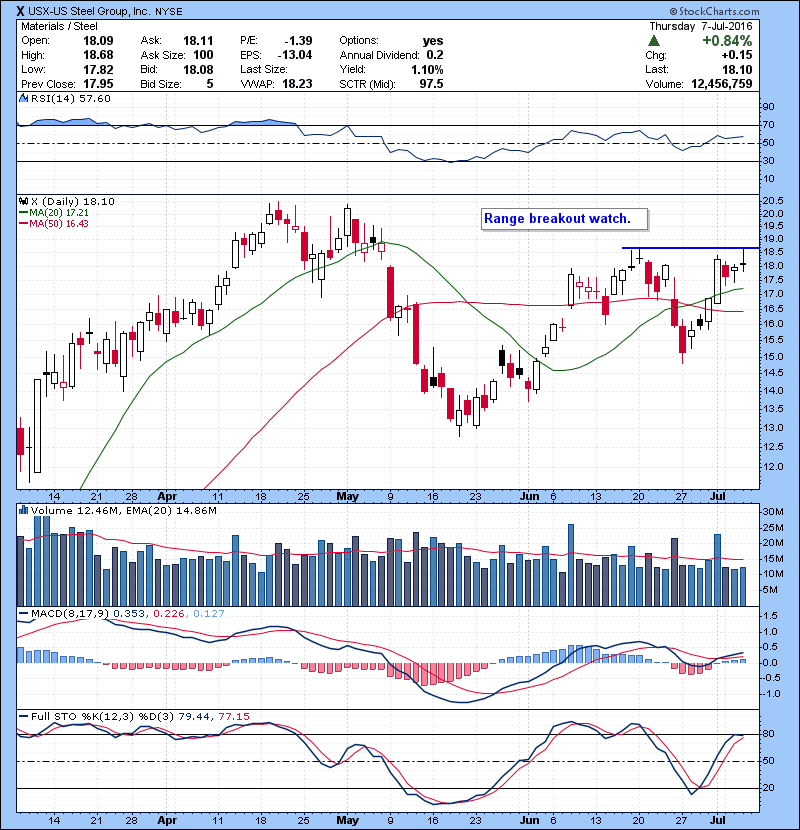This screenshot has width=800, height=830.
Task: Click the Prev Close value 17.95
Action: tap(98, 84)
